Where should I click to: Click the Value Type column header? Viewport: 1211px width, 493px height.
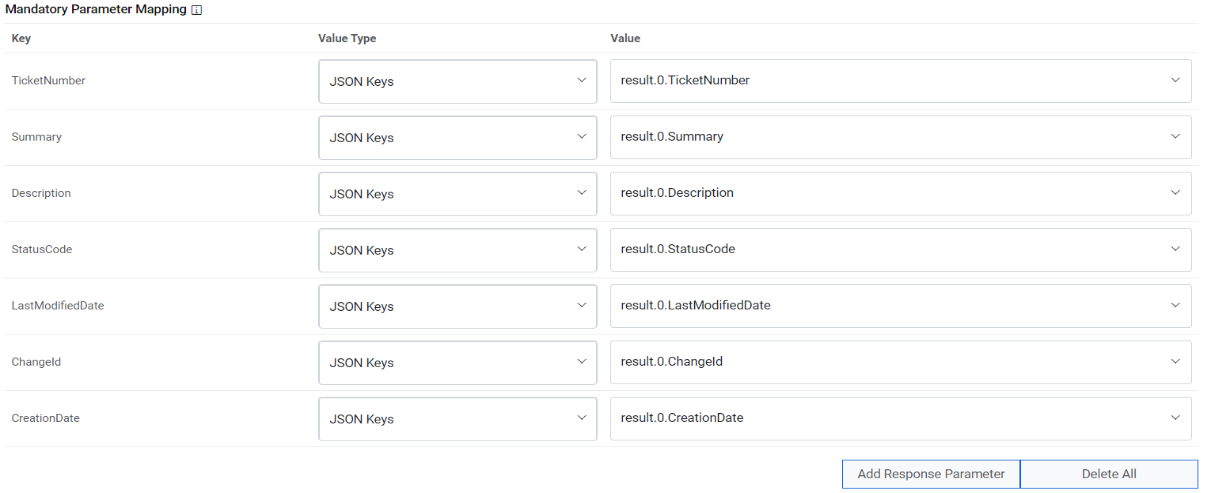click(x=347, y=39)
